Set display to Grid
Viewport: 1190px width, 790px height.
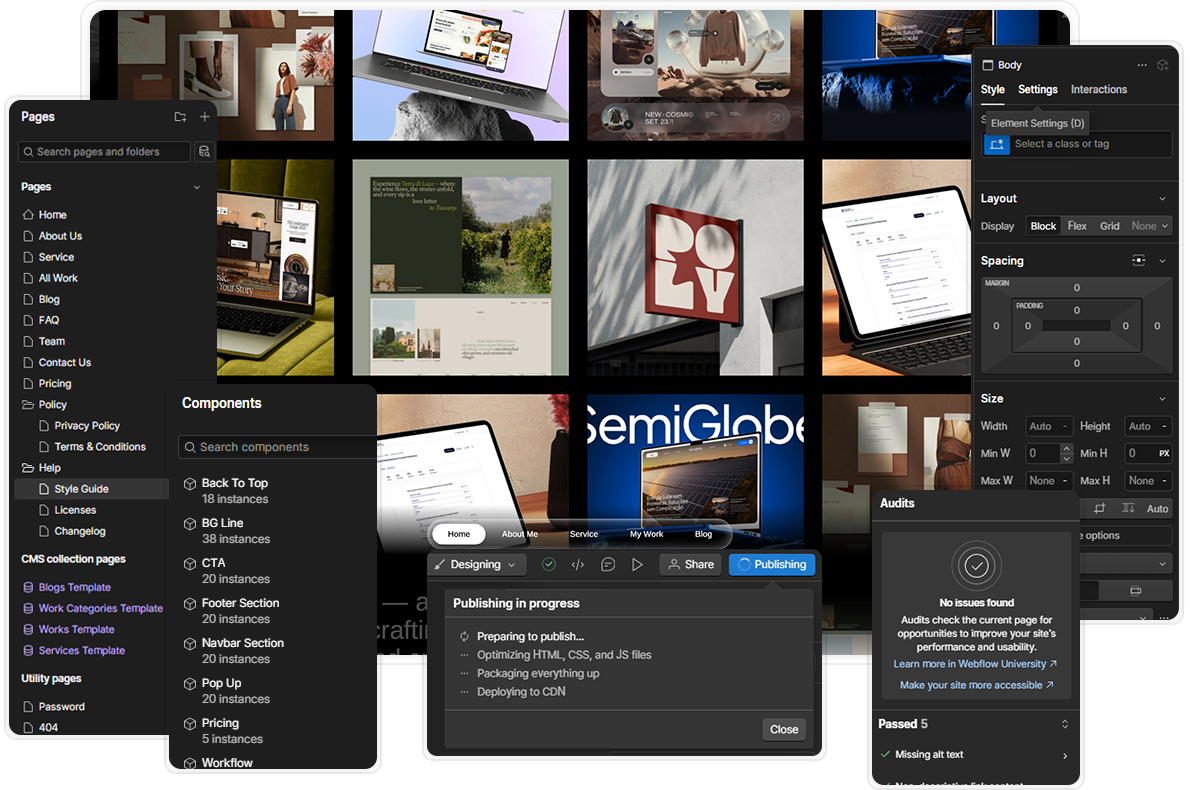pos(1110,226)
